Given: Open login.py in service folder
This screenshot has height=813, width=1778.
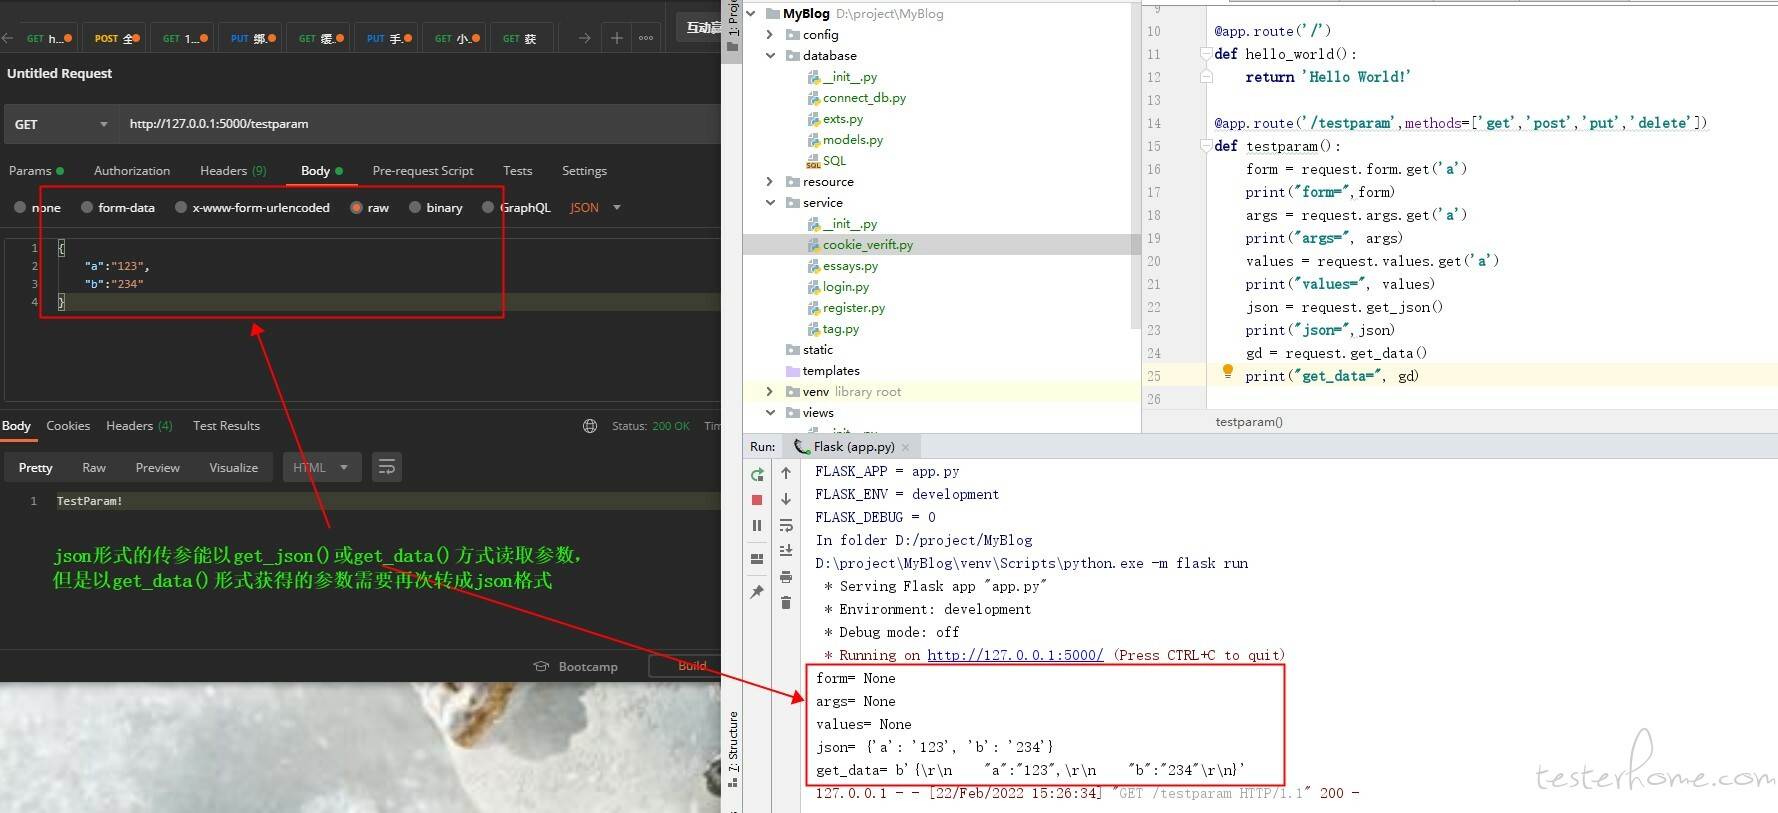Looking at the screenshot, I should click(x=845, y=287).
